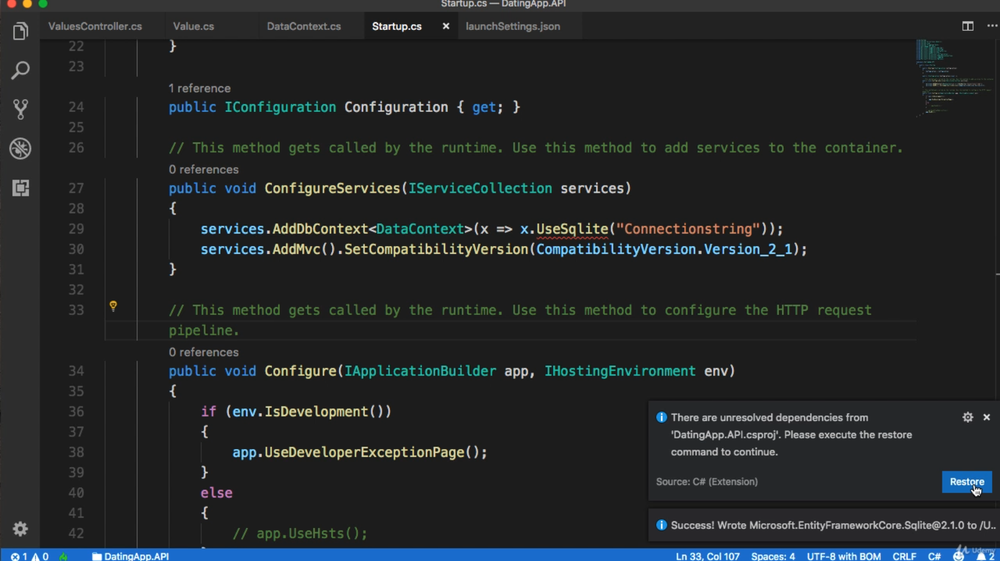Click the split editor icon
Viewport: 1000px width, 561px height.
point(967,26)
